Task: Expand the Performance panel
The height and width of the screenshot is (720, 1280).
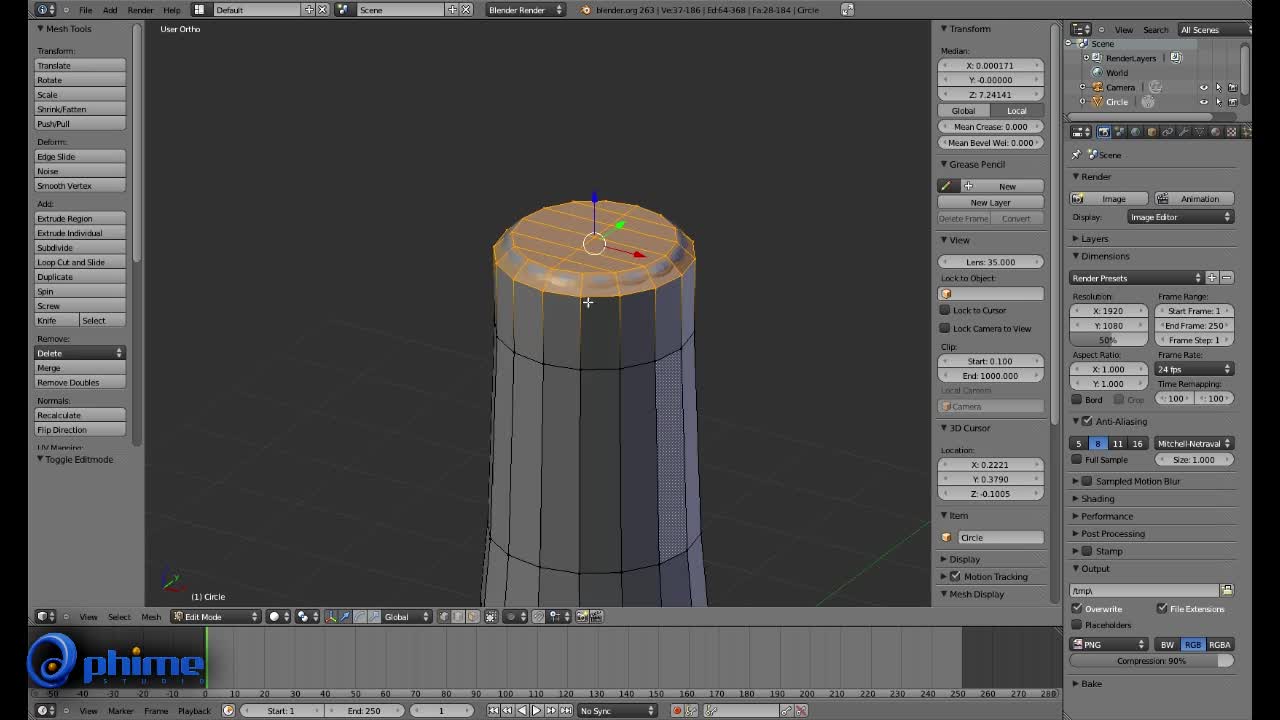Action: click(1106, 516)
